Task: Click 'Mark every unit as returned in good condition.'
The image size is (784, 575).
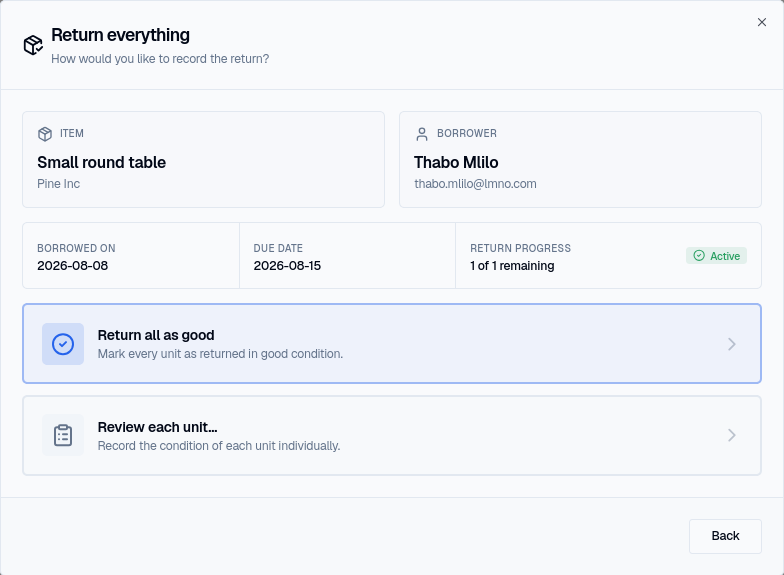Action: point(220,354)
